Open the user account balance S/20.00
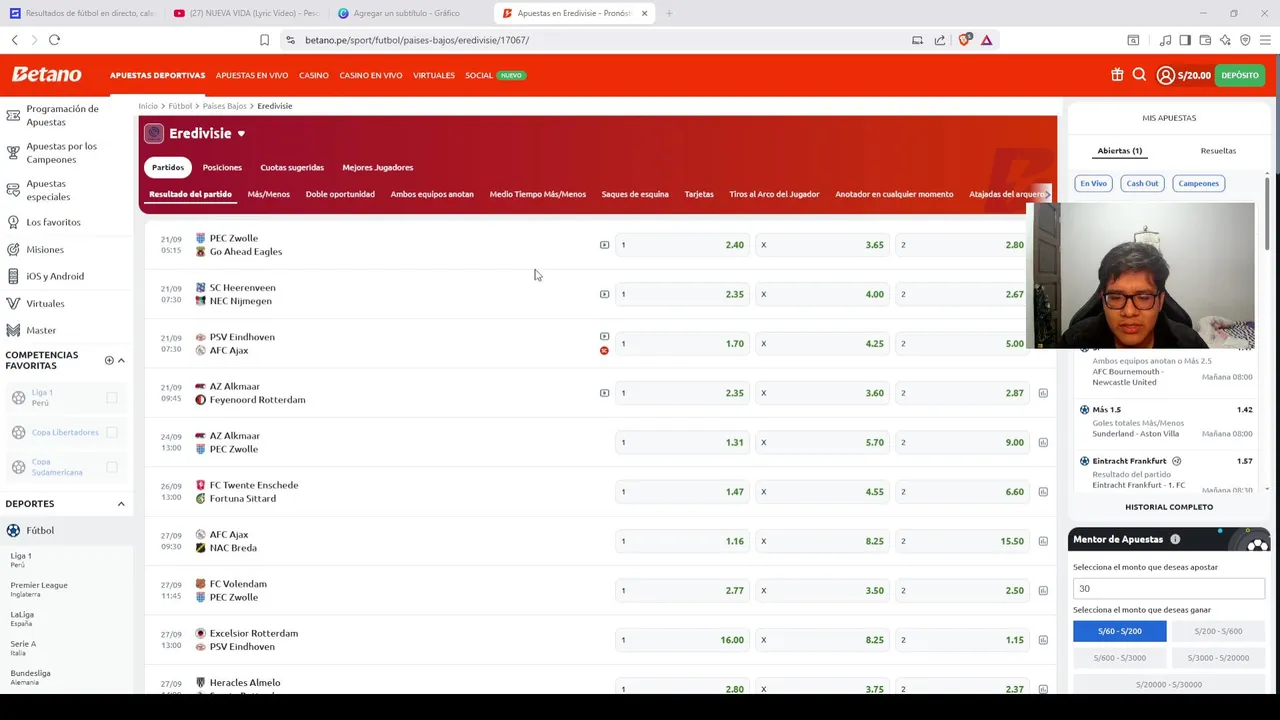Viewport: 1280px width, 720px height. (1184, 75)
